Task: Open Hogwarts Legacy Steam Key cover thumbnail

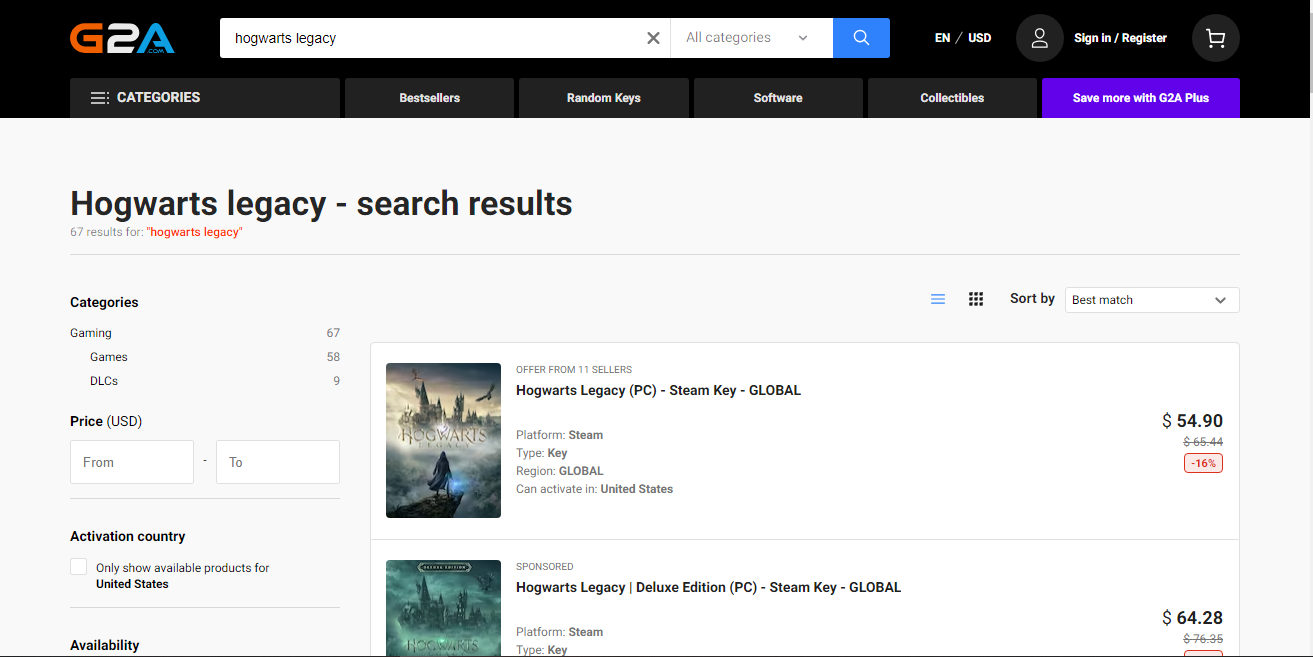Action: [x=443, y=440]
